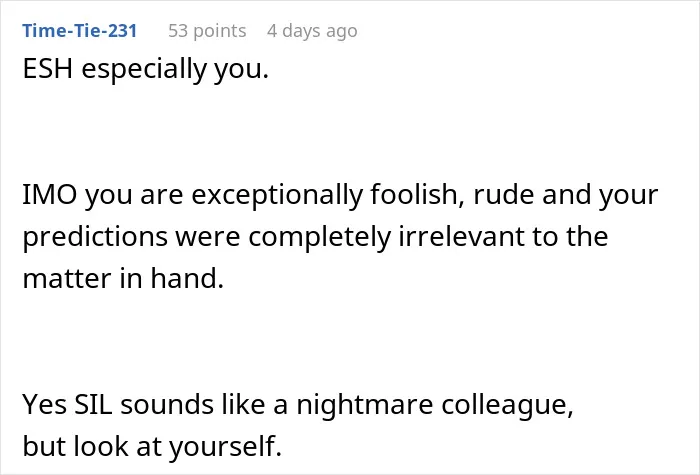
Task: Open the 4 days ago timestamp permalink
Action: point(312,31)
